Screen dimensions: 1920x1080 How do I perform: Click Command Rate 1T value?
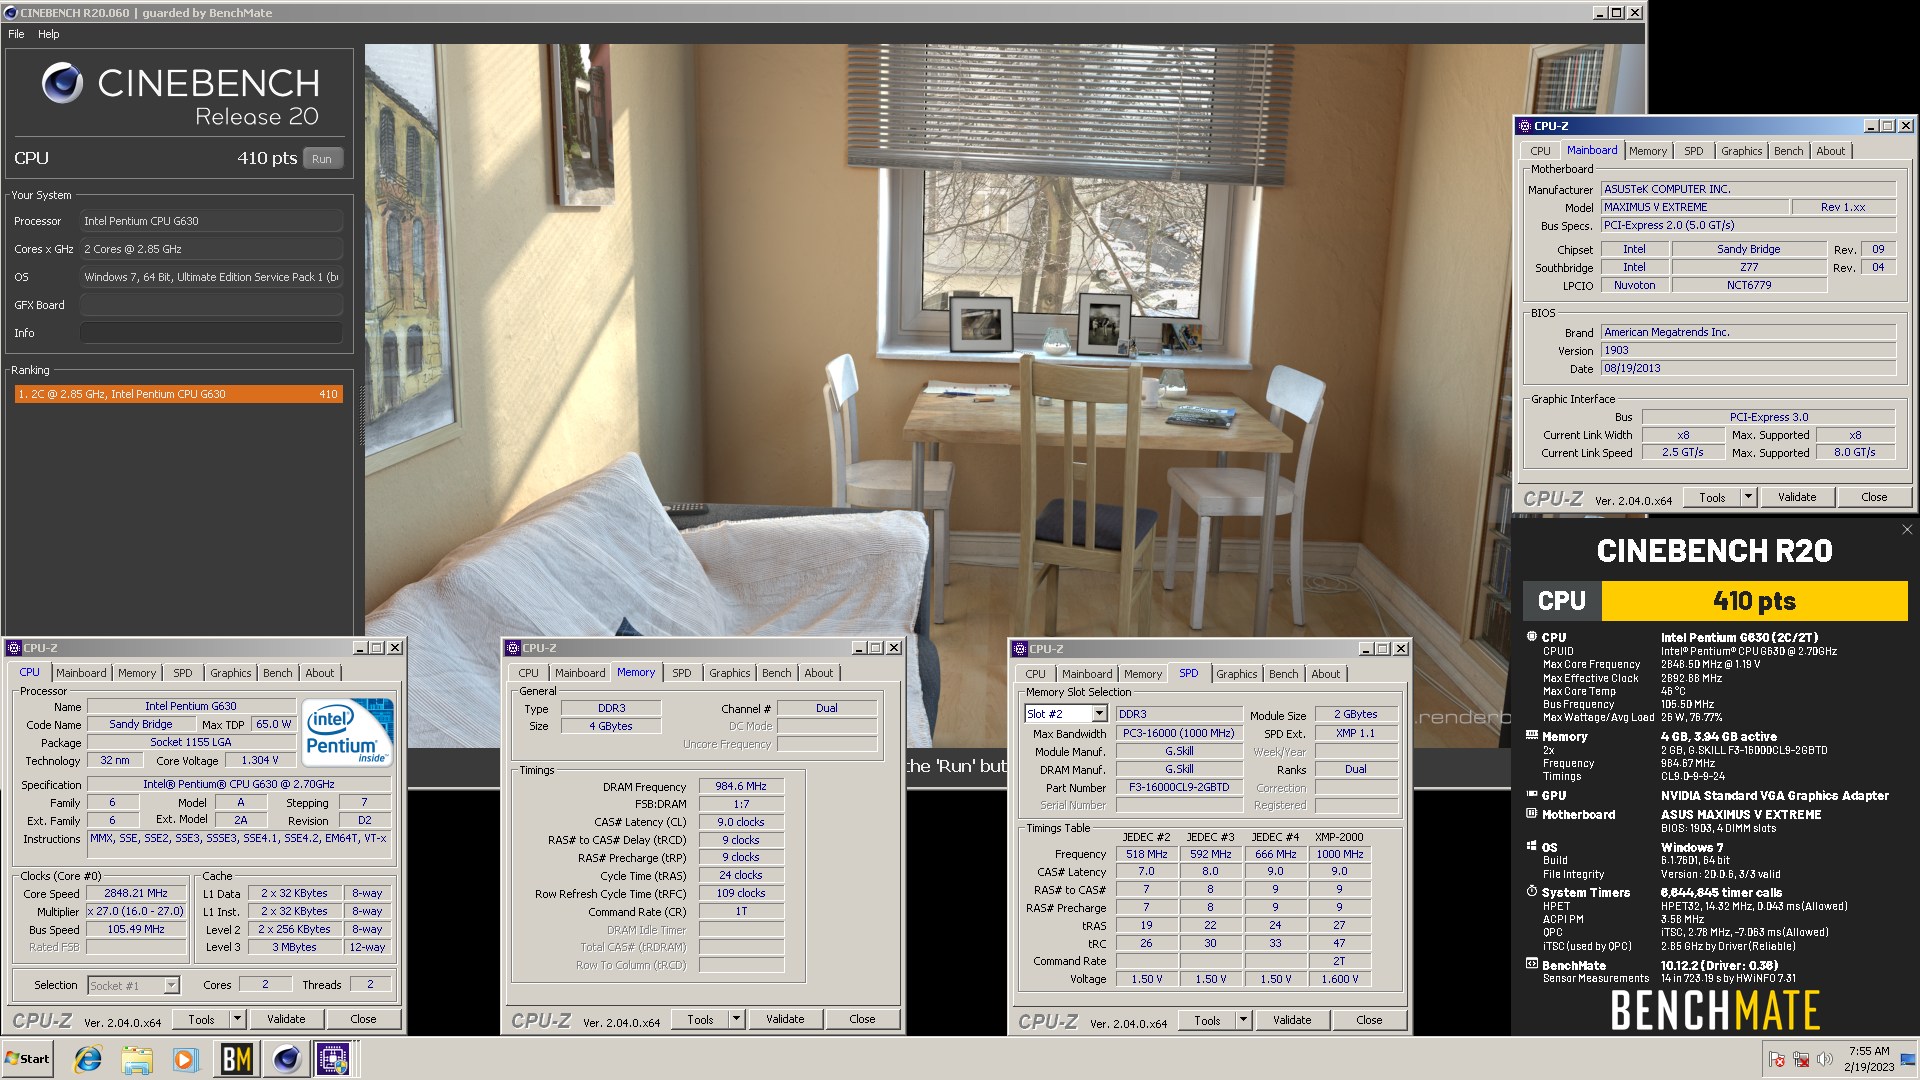pos(741,912)
